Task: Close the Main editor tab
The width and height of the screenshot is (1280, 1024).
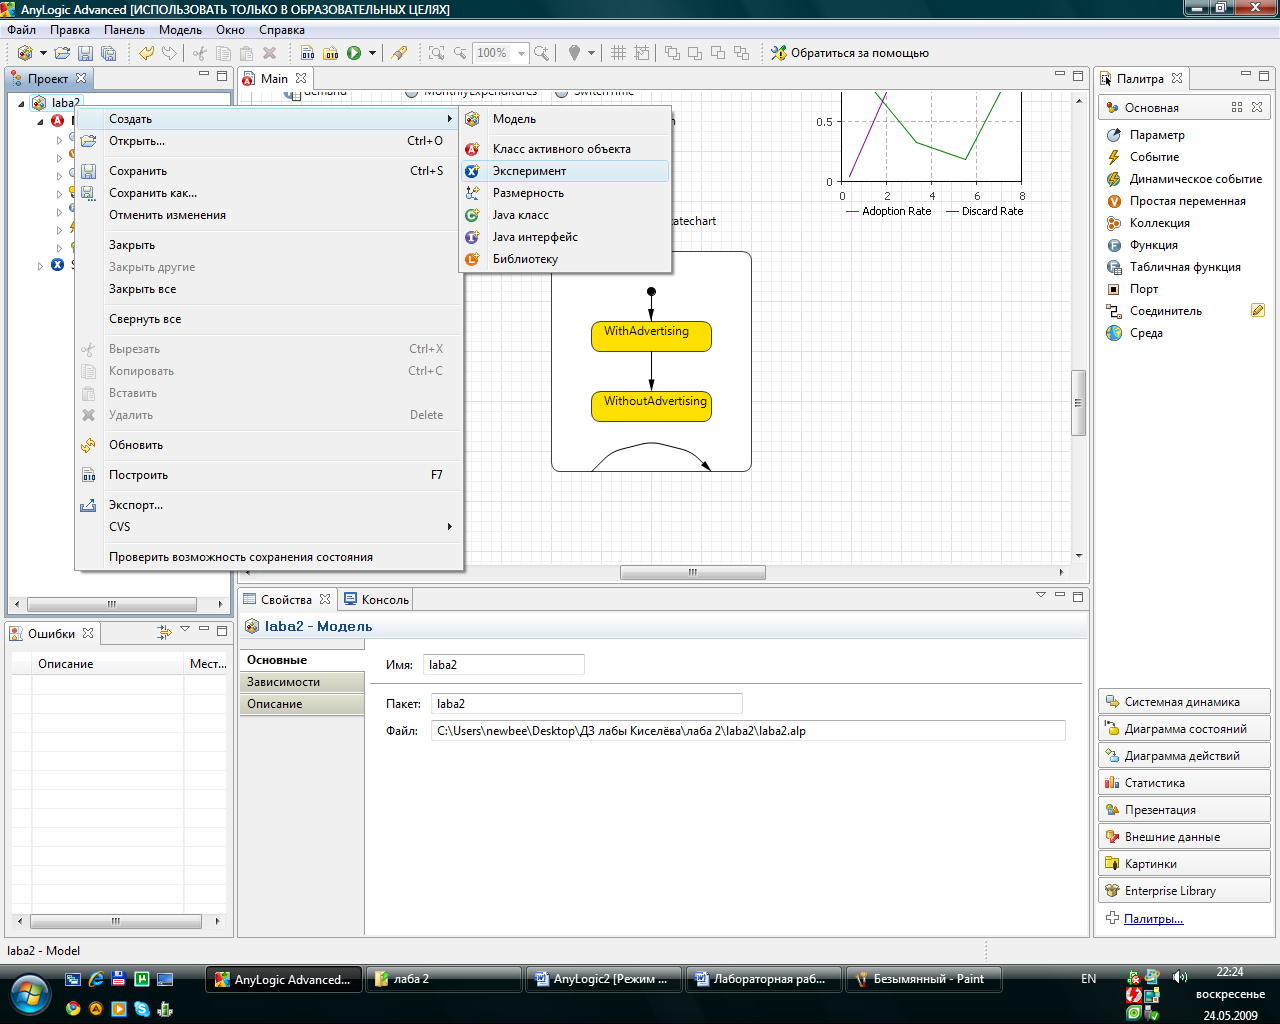Action: point(301,78)
